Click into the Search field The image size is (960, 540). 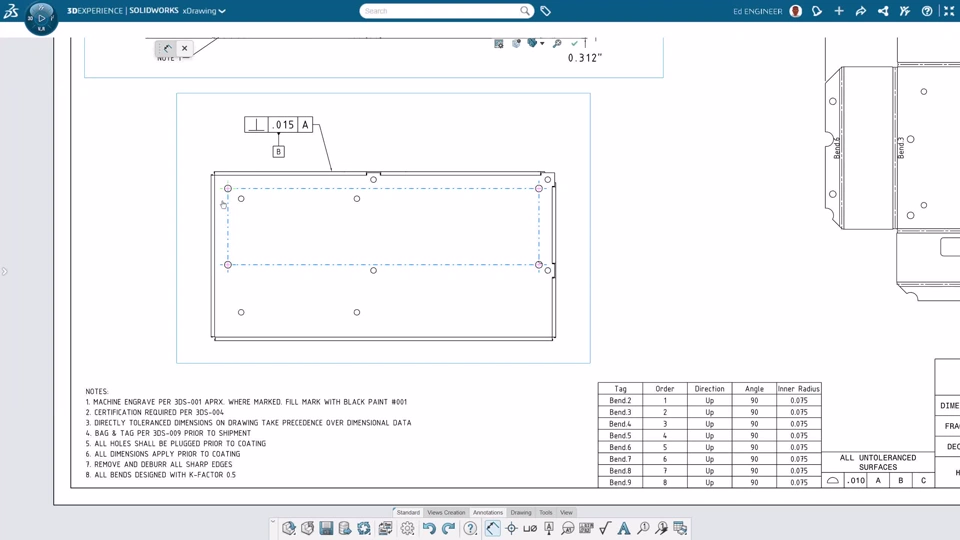tap(441, 11)
